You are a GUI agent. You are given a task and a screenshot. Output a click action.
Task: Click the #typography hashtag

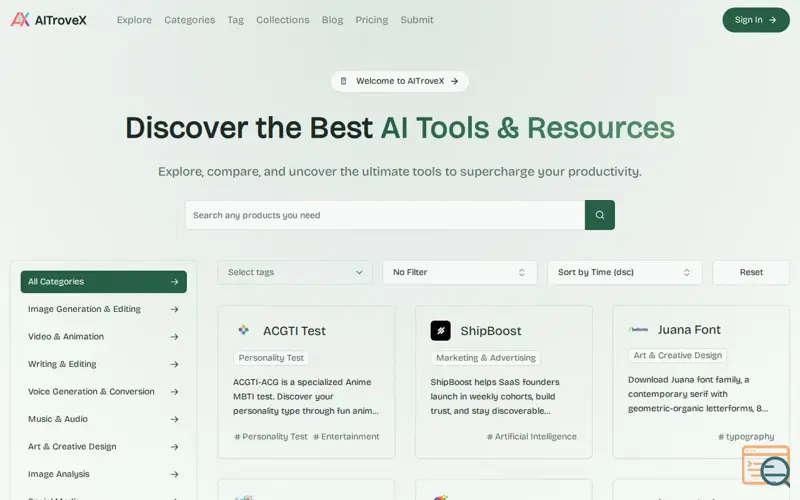coord(746,437)
